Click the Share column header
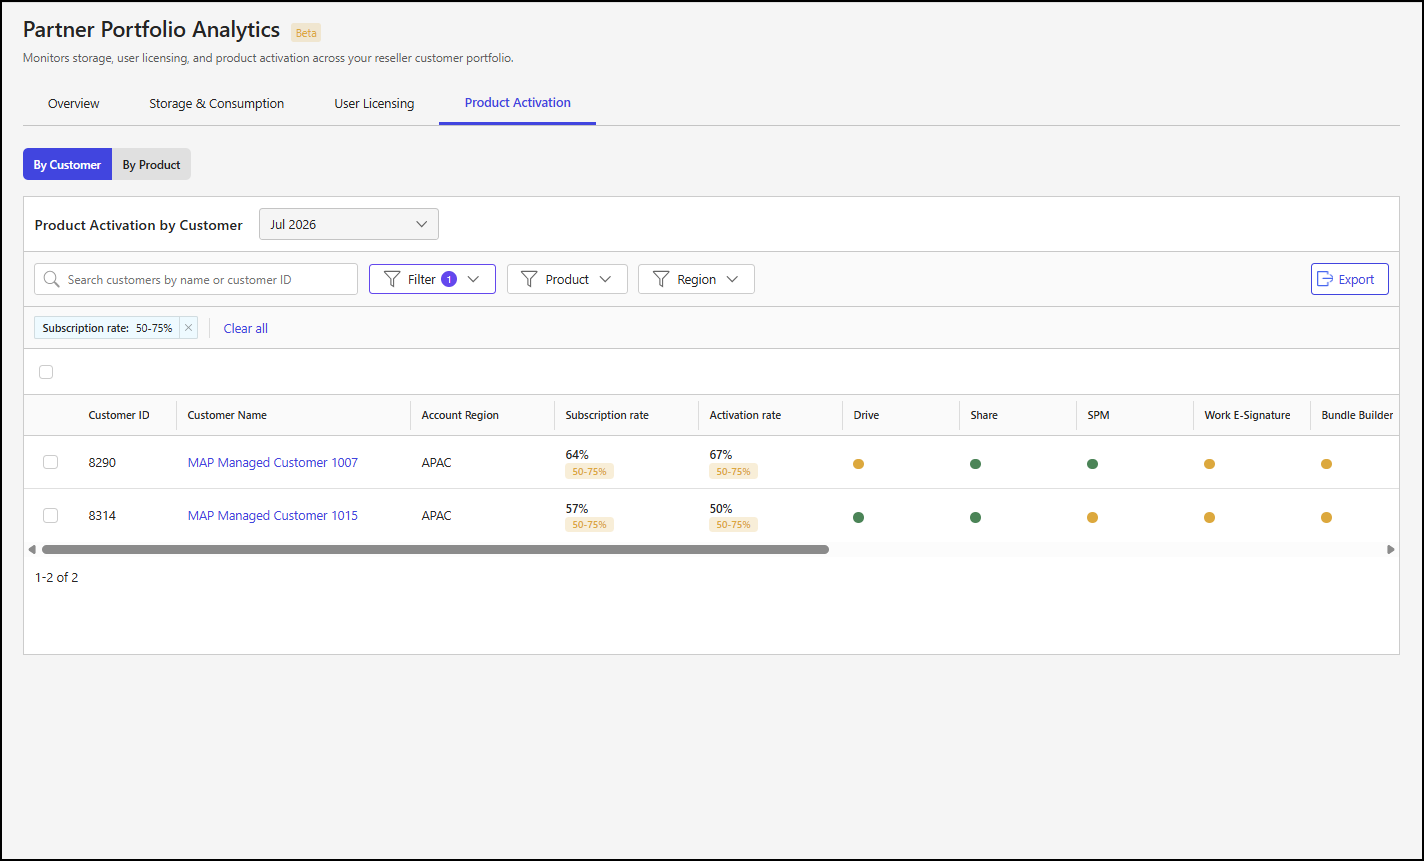 (x=984, y=415)
